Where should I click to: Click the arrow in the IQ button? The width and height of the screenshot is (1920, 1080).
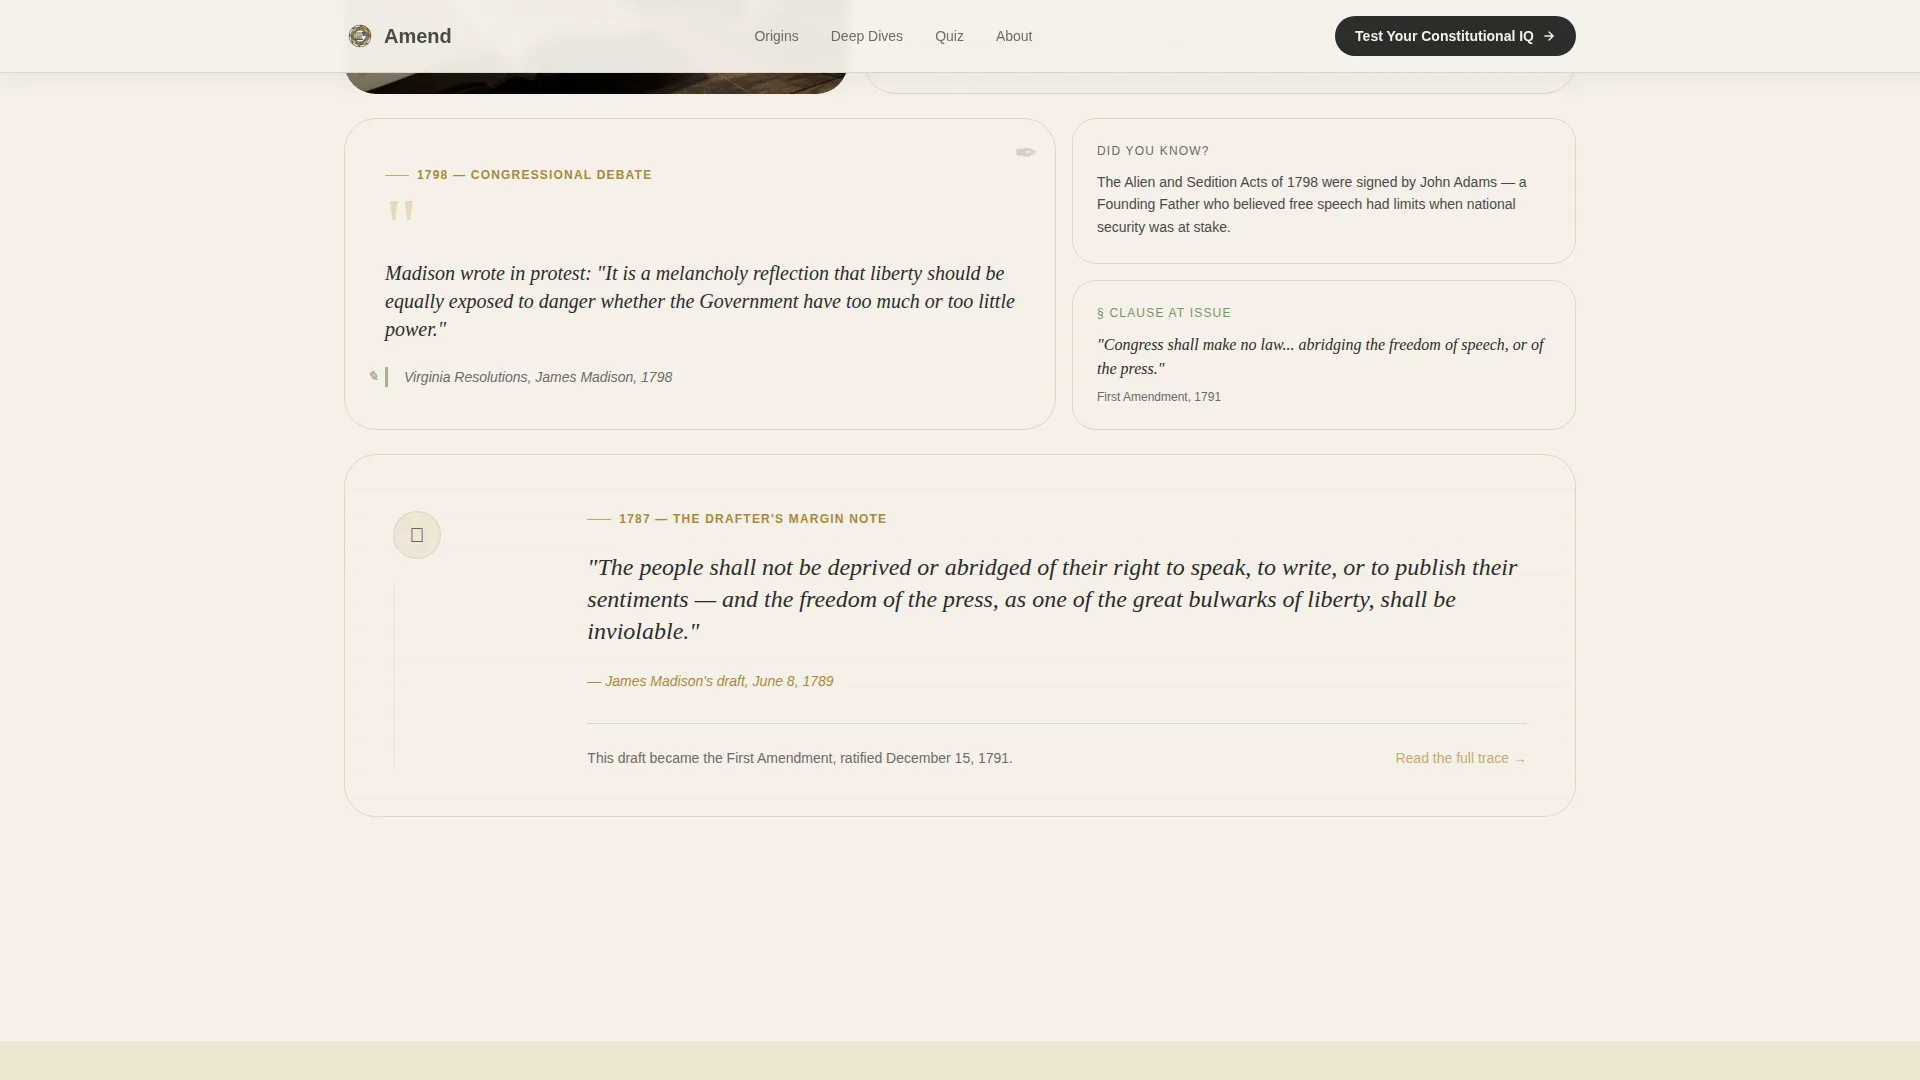tap(1549, 36)
